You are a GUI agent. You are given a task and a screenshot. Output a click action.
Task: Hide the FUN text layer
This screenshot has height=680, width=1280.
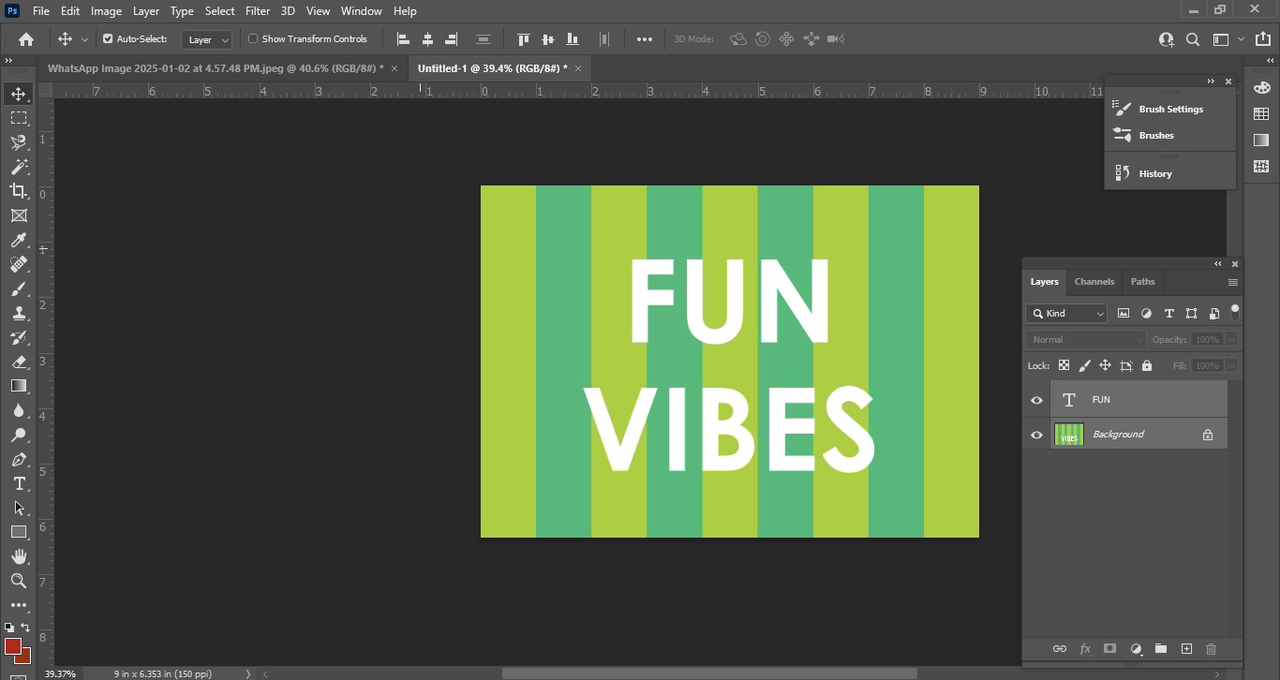[1036, 400]
